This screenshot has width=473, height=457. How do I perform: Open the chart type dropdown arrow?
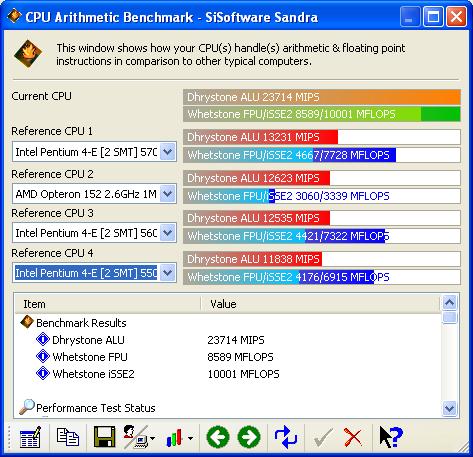(x=190, y=438)
